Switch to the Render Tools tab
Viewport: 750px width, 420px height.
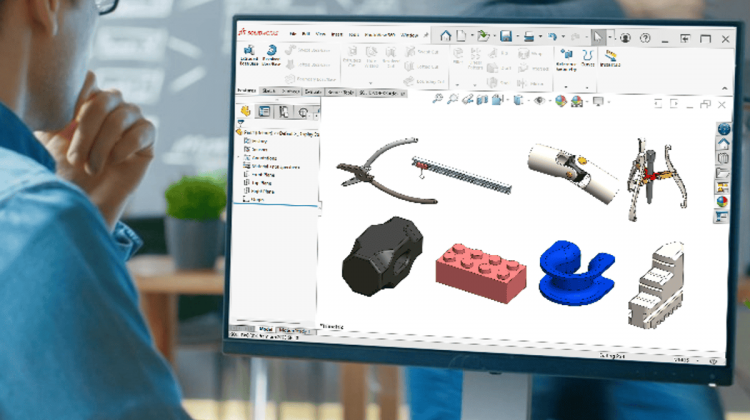[x=341, y=92]
